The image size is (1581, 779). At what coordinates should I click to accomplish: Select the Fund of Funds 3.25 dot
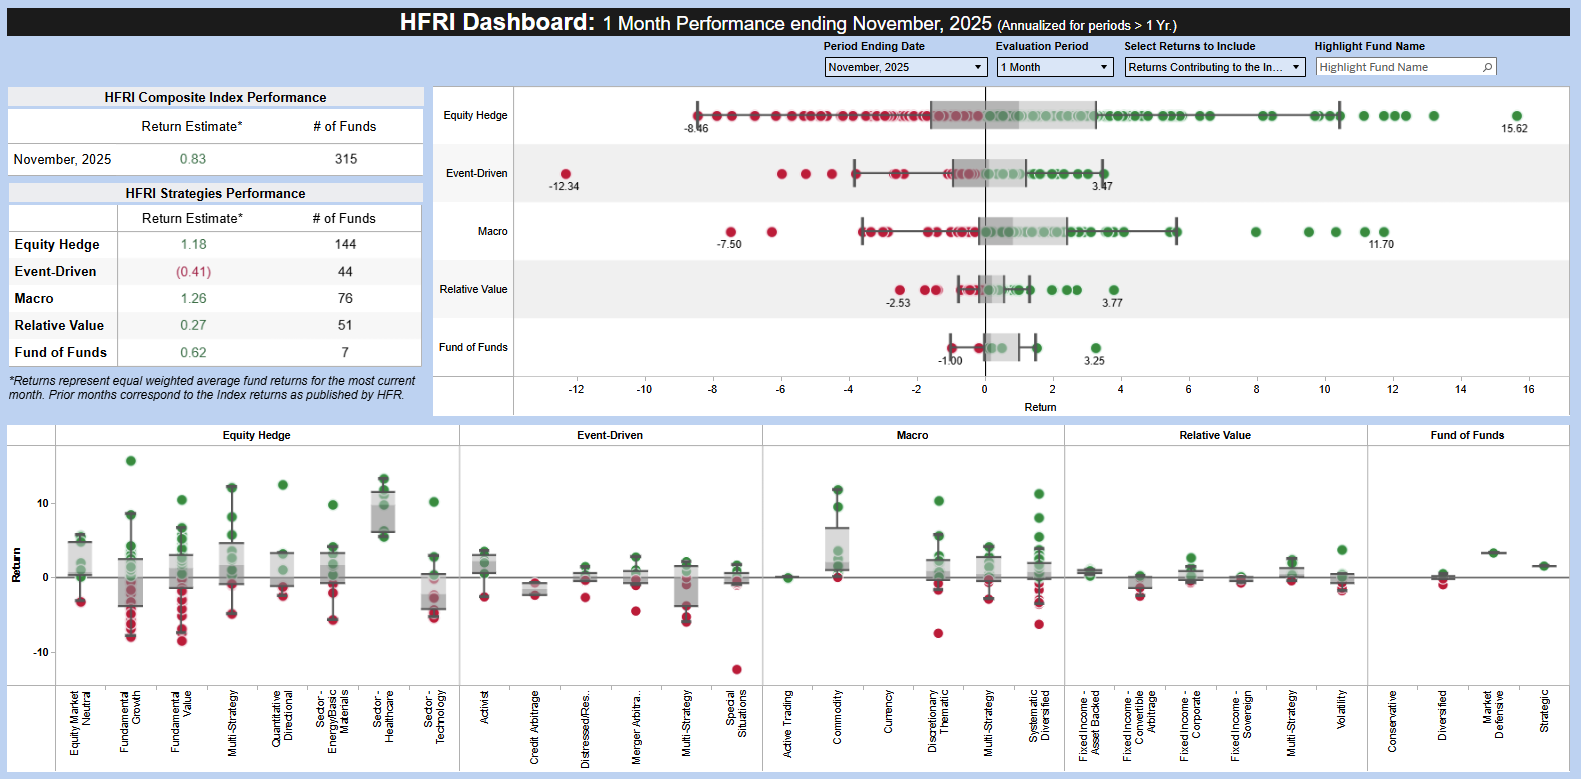tap(1096, 348)
